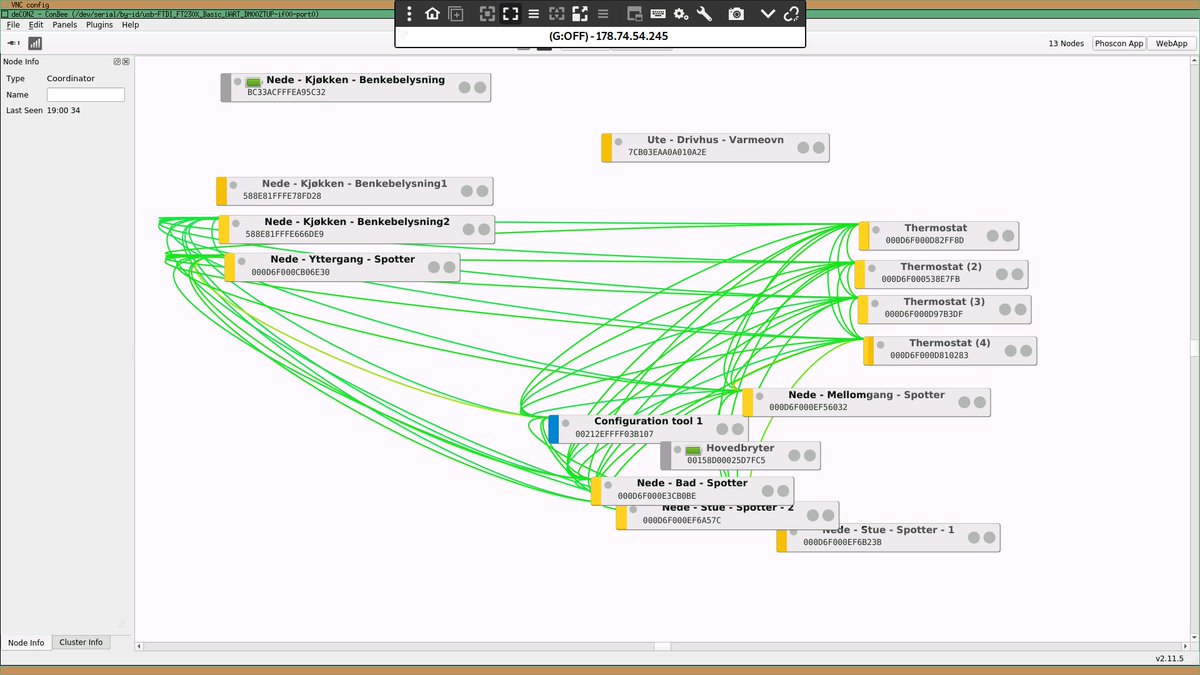The image size is (1200, 675).
Task: Click the deCONZ title bar window icon
Action: 5,14
